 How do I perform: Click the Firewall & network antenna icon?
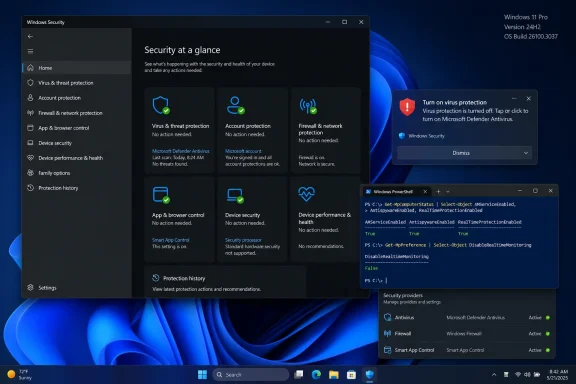pos(308,106)
